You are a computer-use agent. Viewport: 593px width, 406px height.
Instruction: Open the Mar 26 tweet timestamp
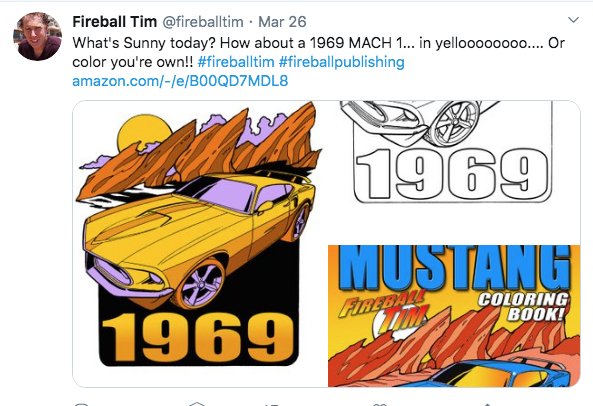pyautogui.click(x=282, y=22)
